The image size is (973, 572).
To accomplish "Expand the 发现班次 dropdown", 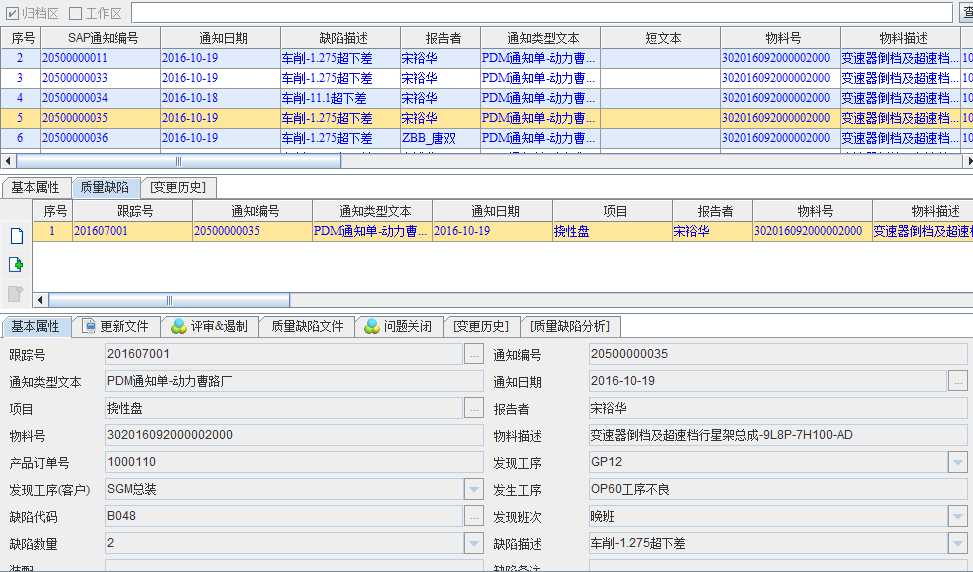I will click(958, 516).
